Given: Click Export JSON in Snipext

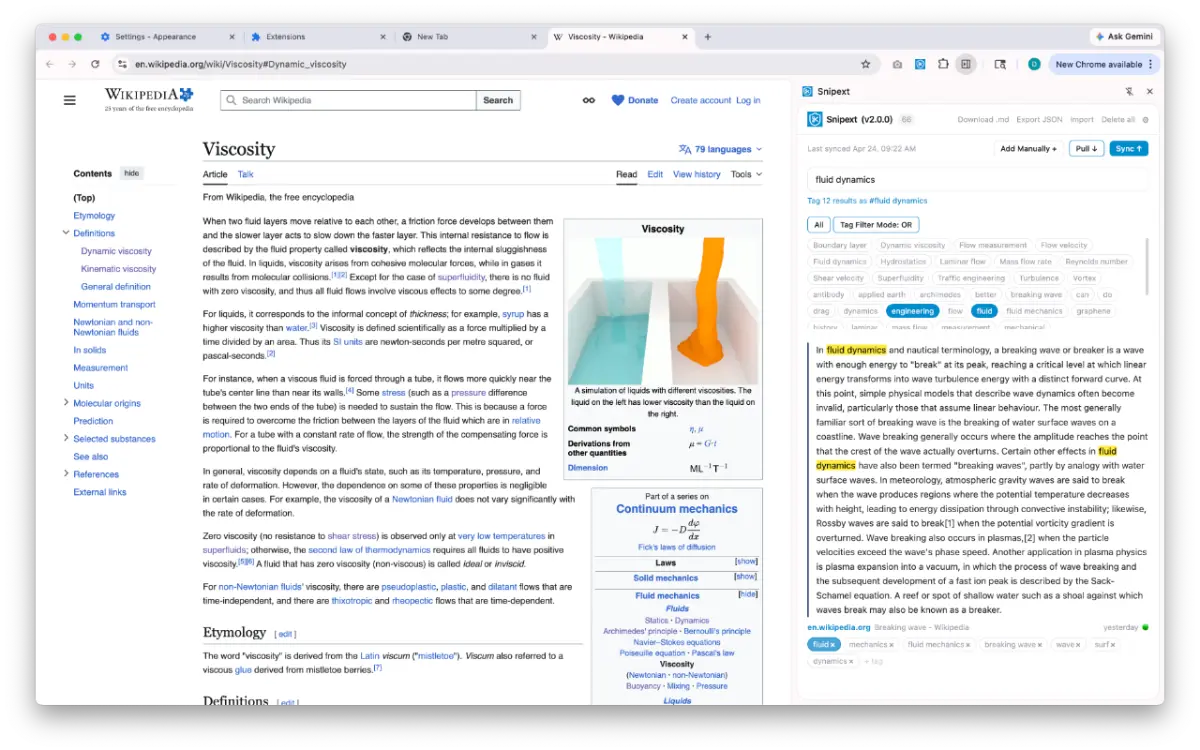Looking at the screenshot, I should (x=1039, y=120).
